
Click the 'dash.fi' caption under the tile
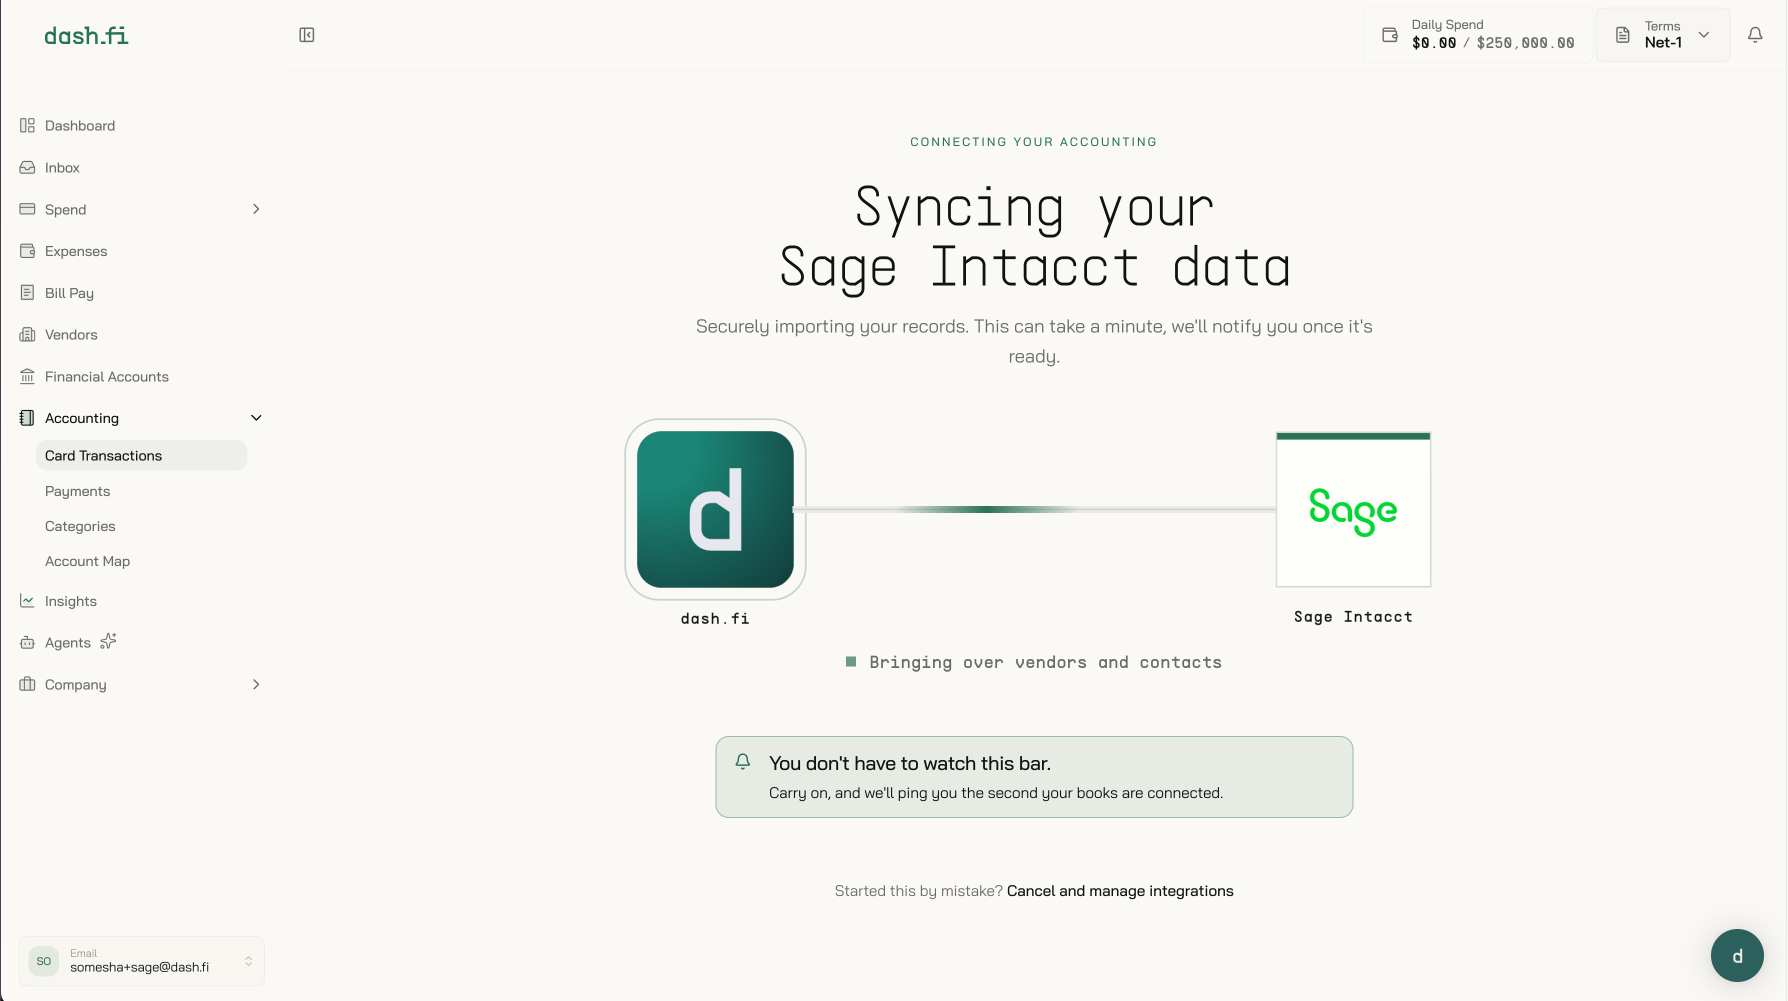click(715, 619)
